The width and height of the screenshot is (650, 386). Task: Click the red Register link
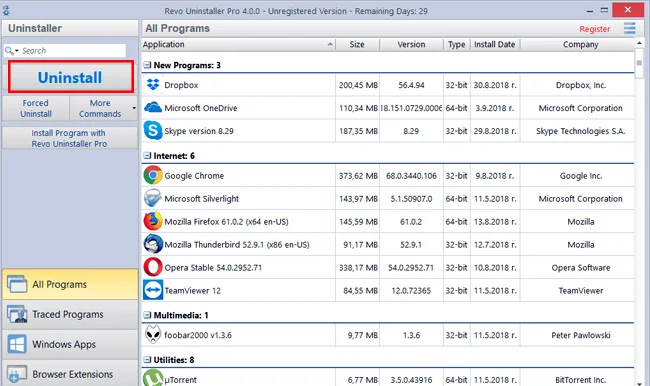(x=594, y=29)
